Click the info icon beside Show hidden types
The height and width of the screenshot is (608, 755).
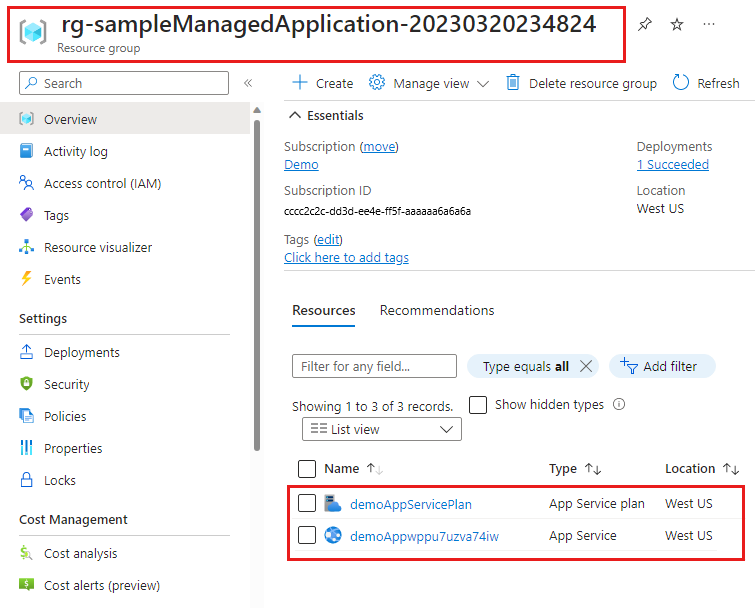pyautogui.click(x=619, y=405)
